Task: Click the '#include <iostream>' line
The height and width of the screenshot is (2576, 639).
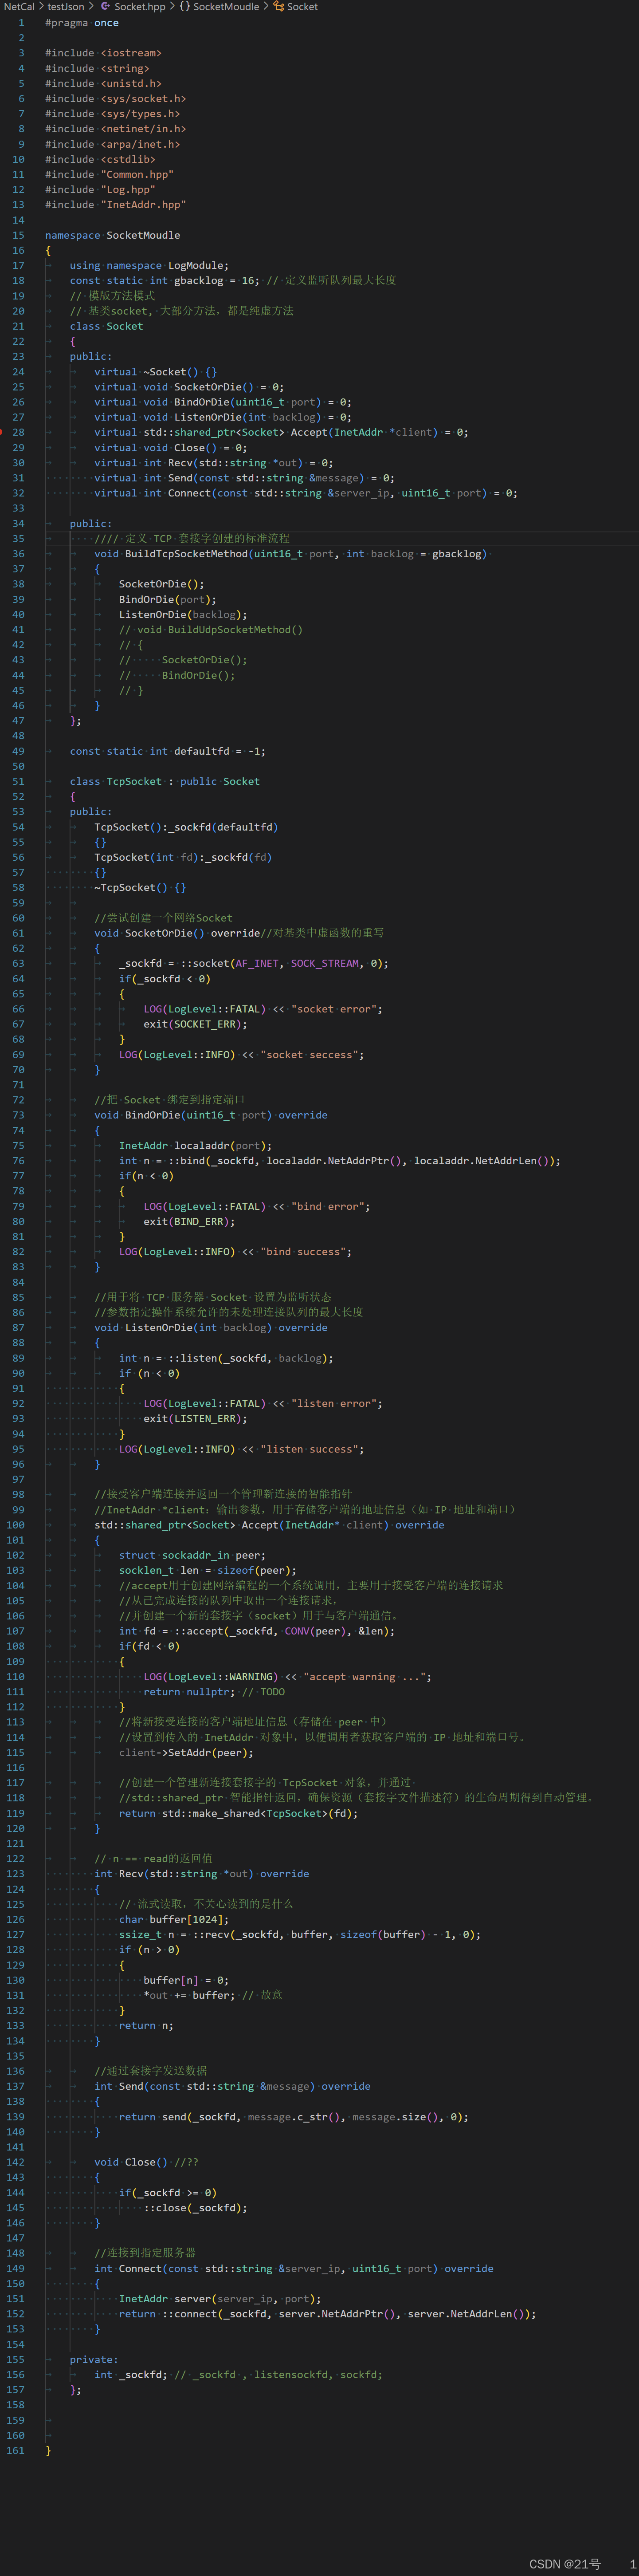Action: click(103, 53)
